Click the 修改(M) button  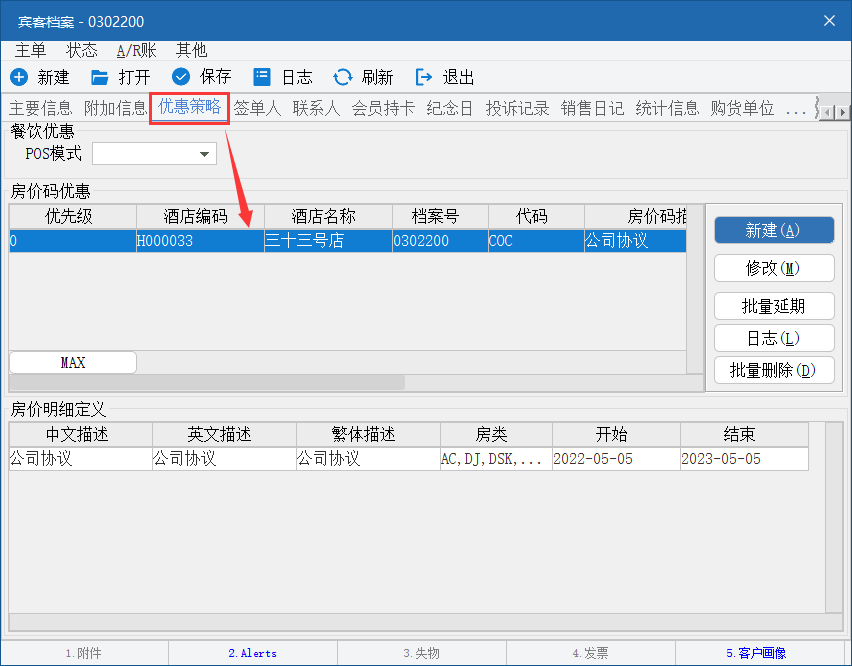(x=774, y=268)
